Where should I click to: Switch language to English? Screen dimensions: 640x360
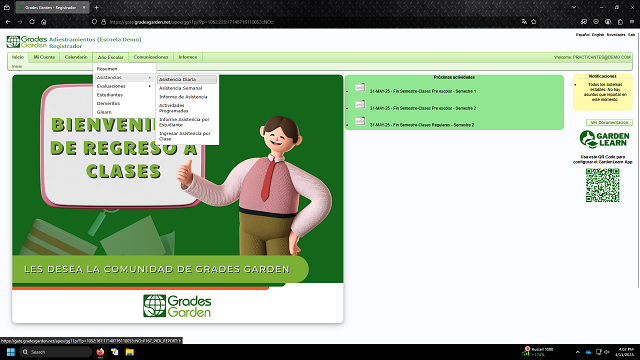[x=598, y=35]
